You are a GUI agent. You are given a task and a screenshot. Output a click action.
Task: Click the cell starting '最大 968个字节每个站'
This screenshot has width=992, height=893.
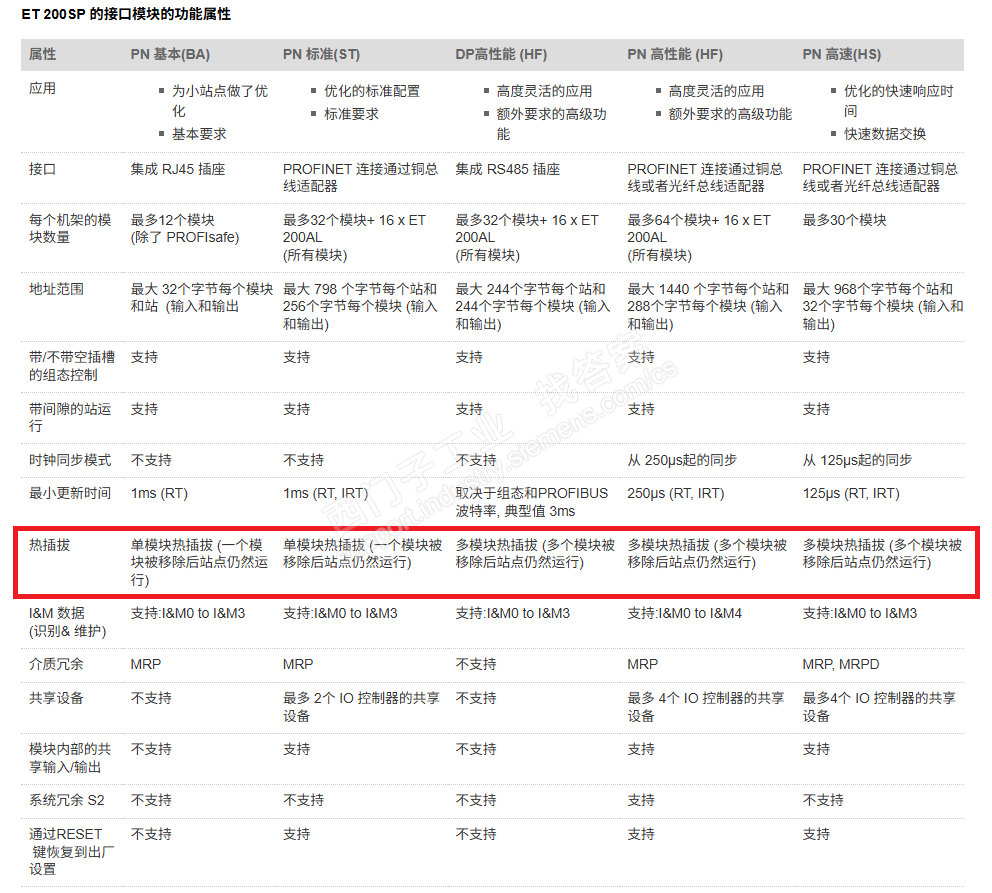883,307
